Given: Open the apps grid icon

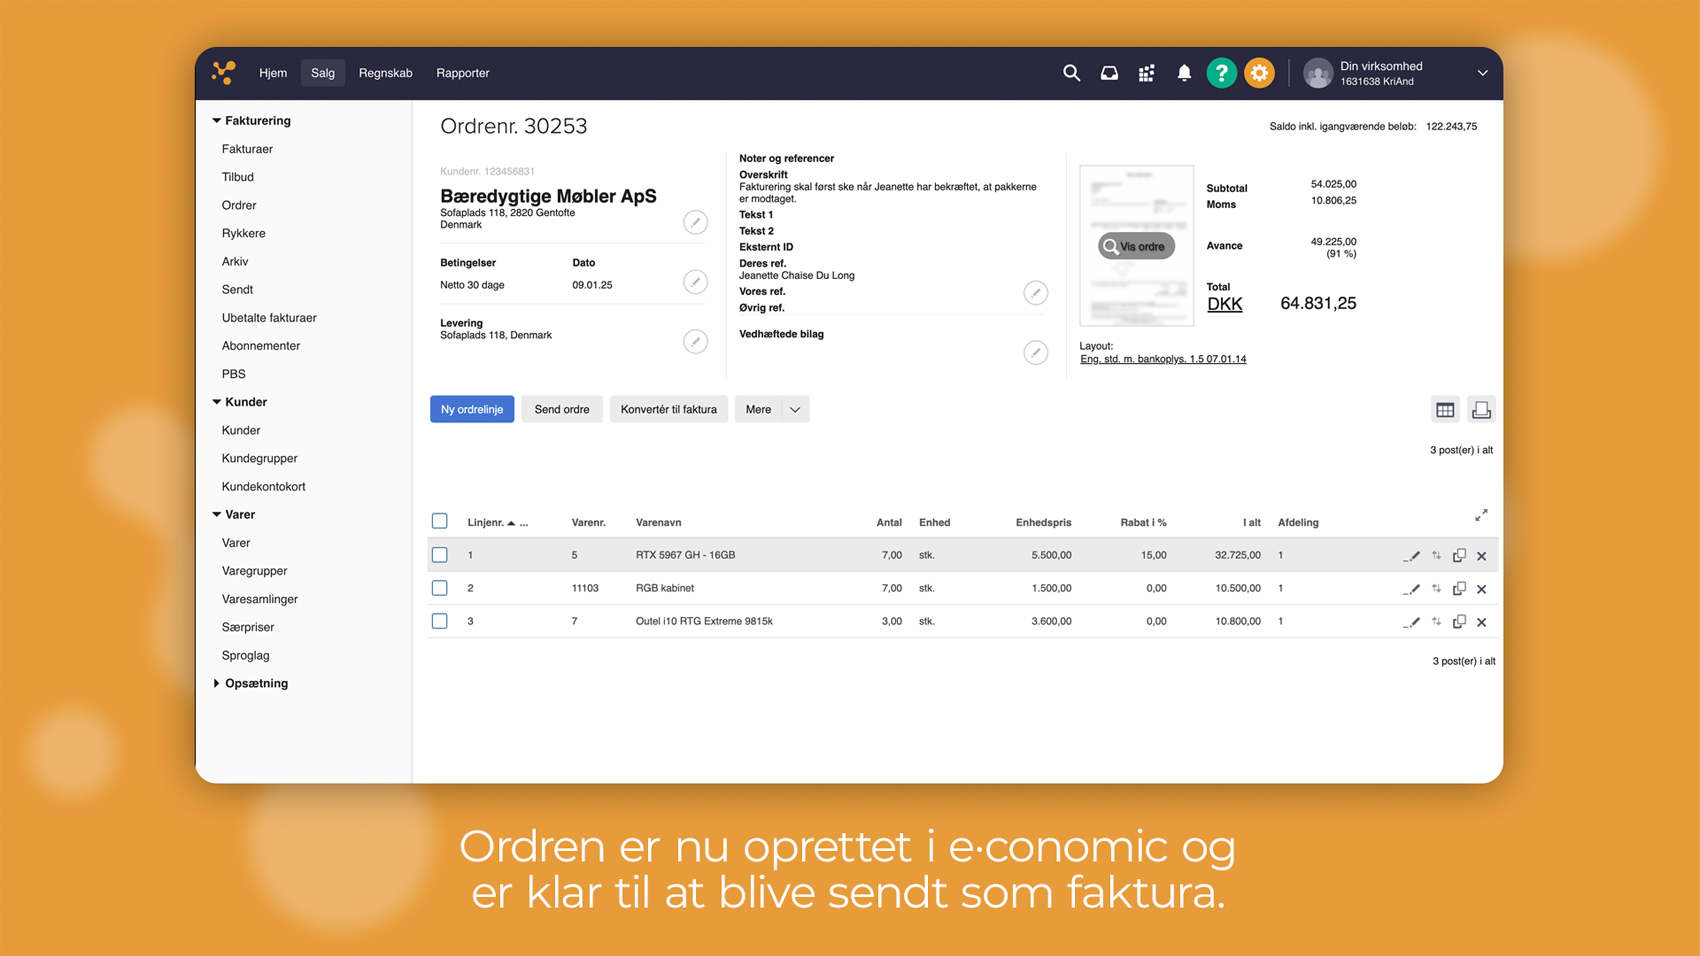Looking at the screenshot, I should point(1146,73).
